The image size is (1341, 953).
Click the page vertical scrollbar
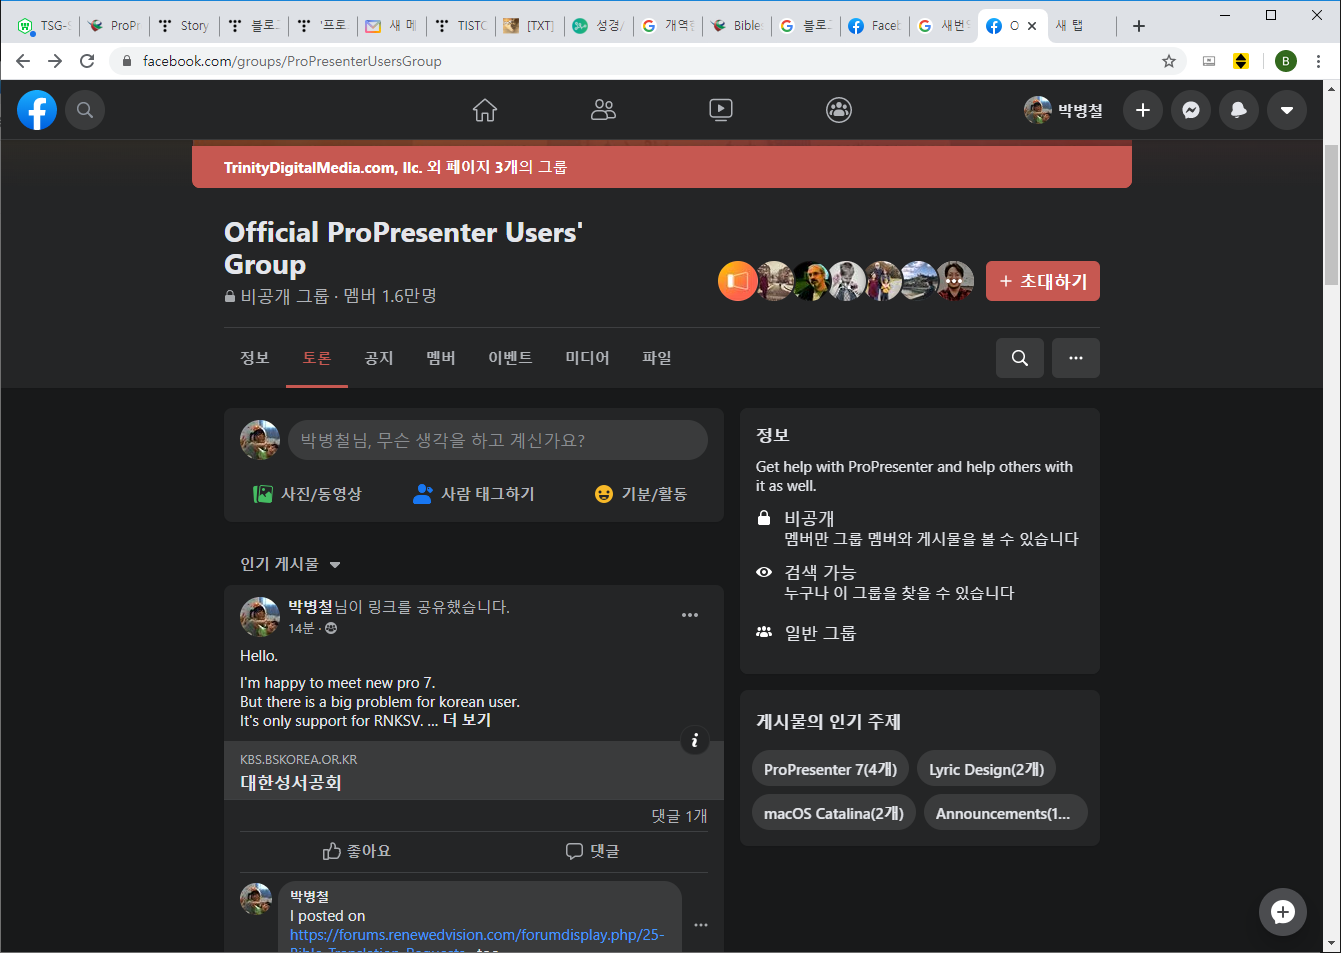tap(1331, 215)
